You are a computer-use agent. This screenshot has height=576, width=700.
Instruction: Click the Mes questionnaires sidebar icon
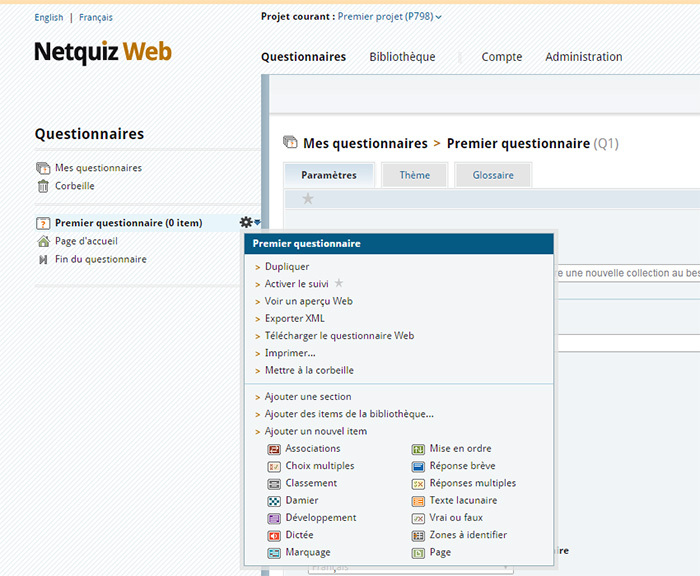click(43, 168)
